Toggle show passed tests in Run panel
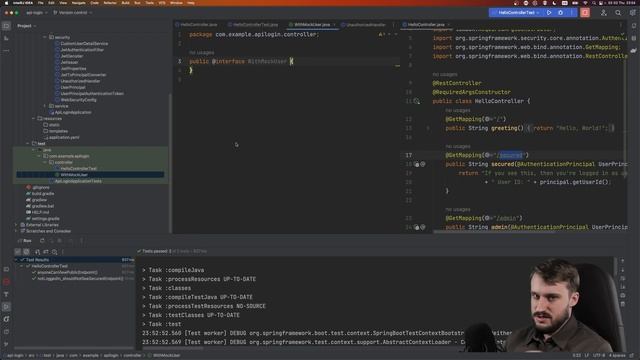Image resolution: width=640 pixels, height=360 pixels. click(x=18, y=252)
